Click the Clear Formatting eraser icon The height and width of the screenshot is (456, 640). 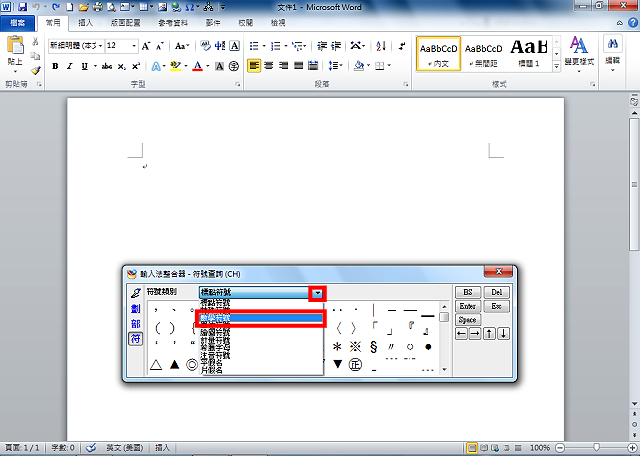pos(205,46)
